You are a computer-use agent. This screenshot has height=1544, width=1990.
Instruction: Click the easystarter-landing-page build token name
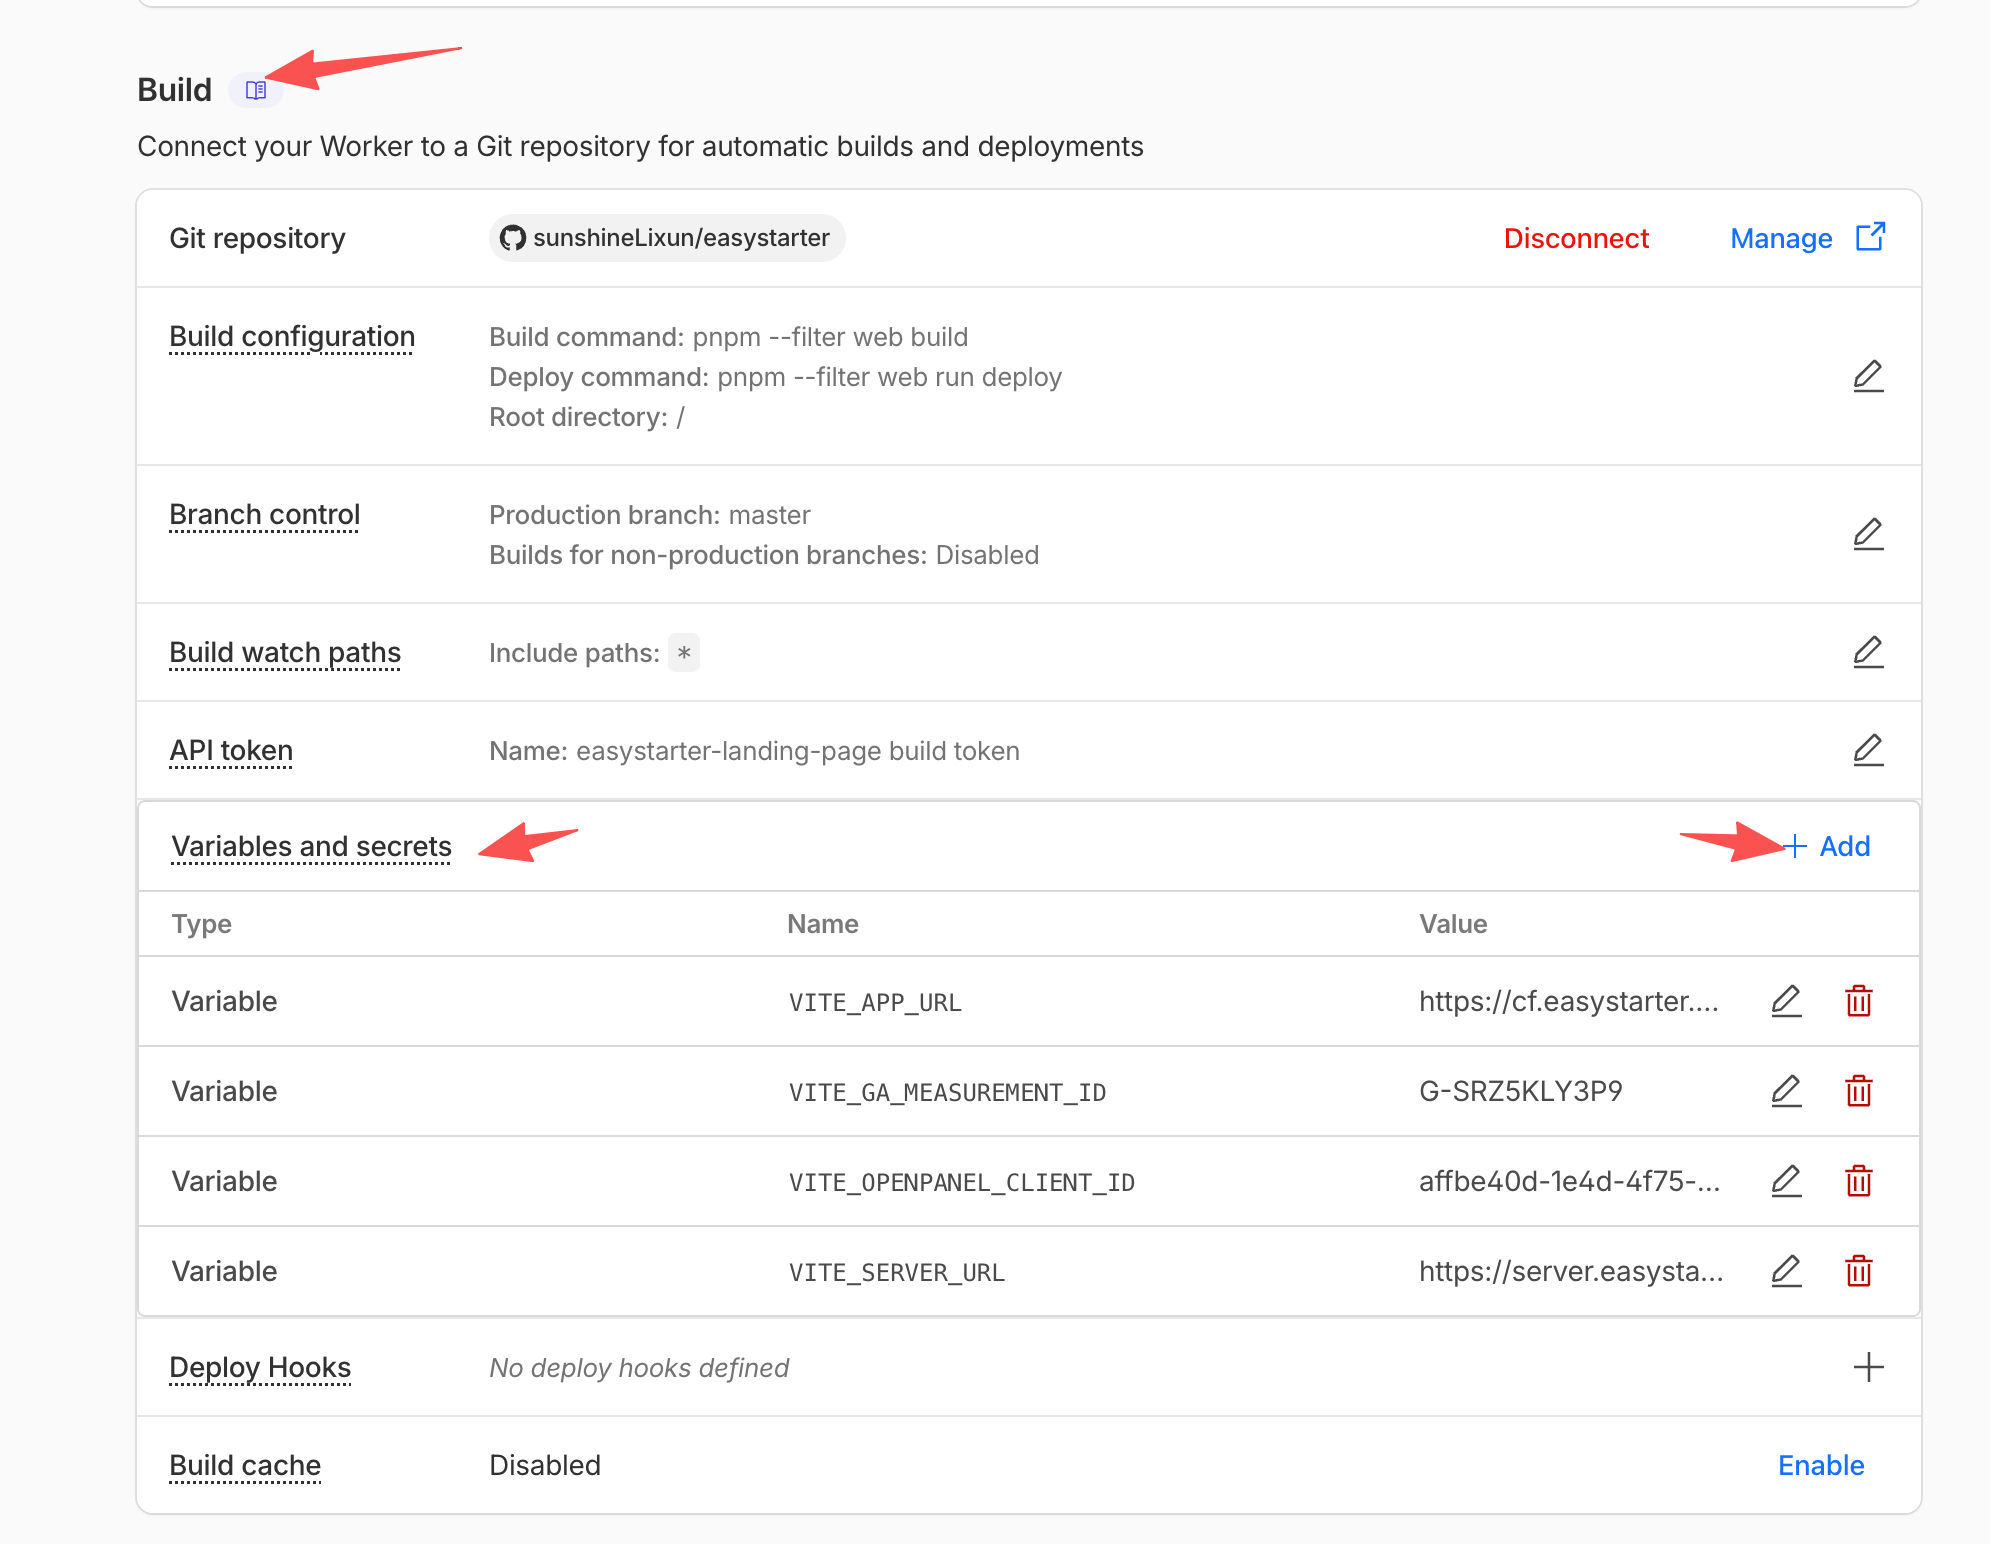pos(798,751)
